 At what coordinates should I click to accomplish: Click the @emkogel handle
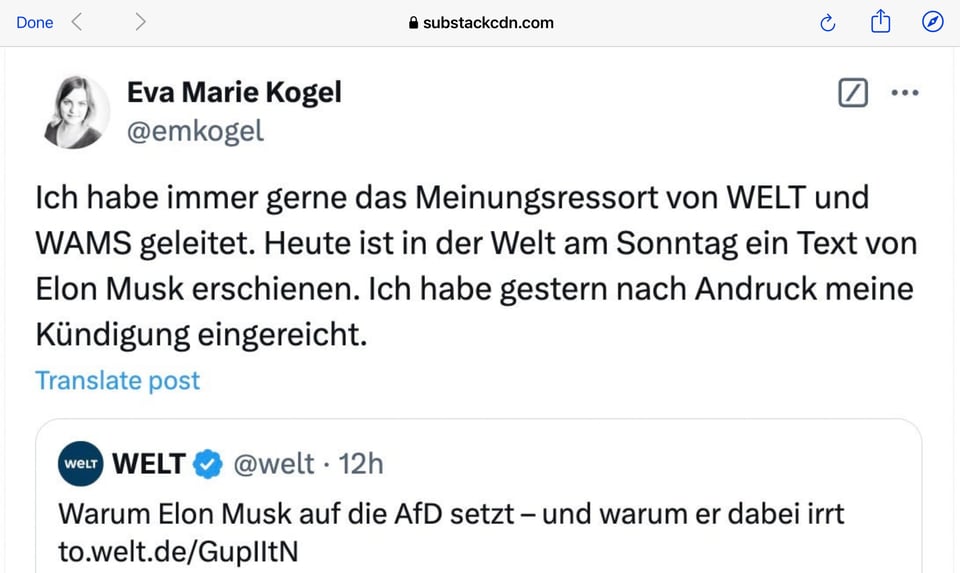coord(195,130)
